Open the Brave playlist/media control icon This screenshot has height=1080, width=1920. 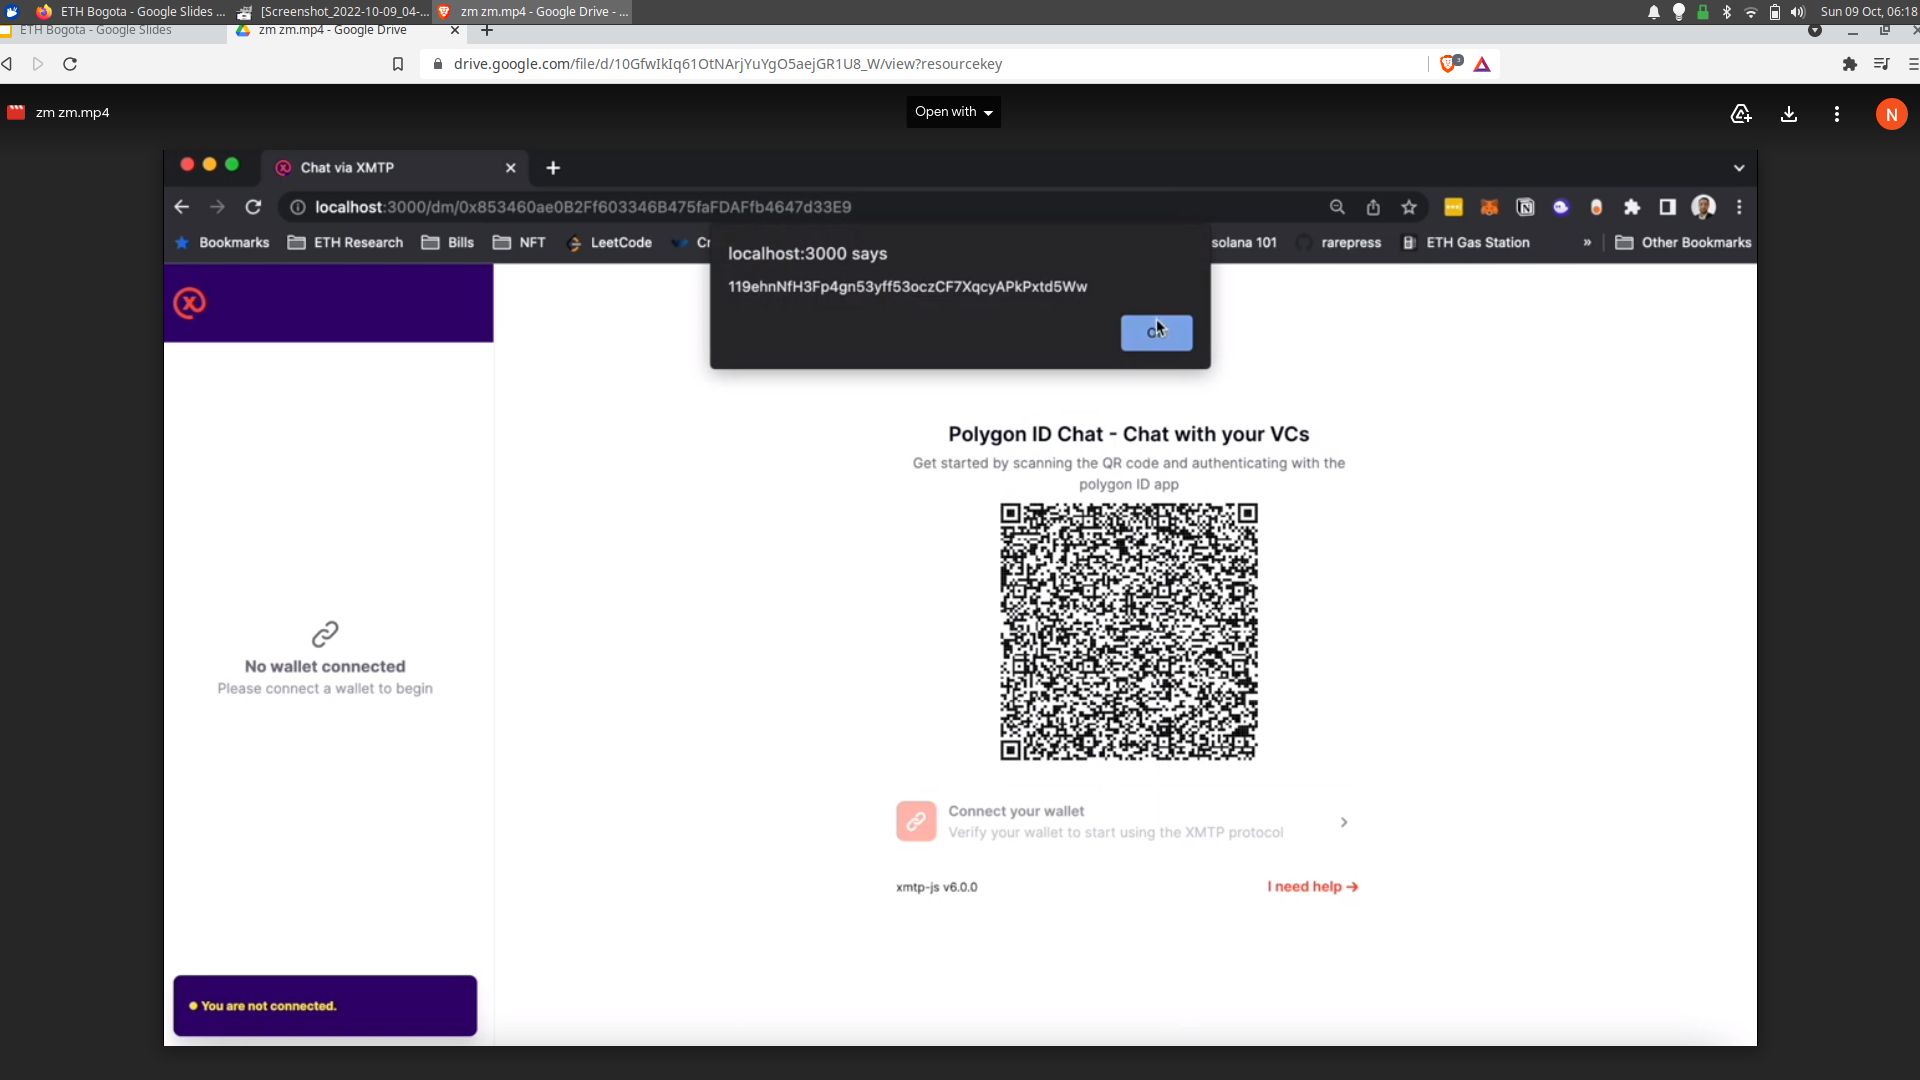tap(1881, 64)
